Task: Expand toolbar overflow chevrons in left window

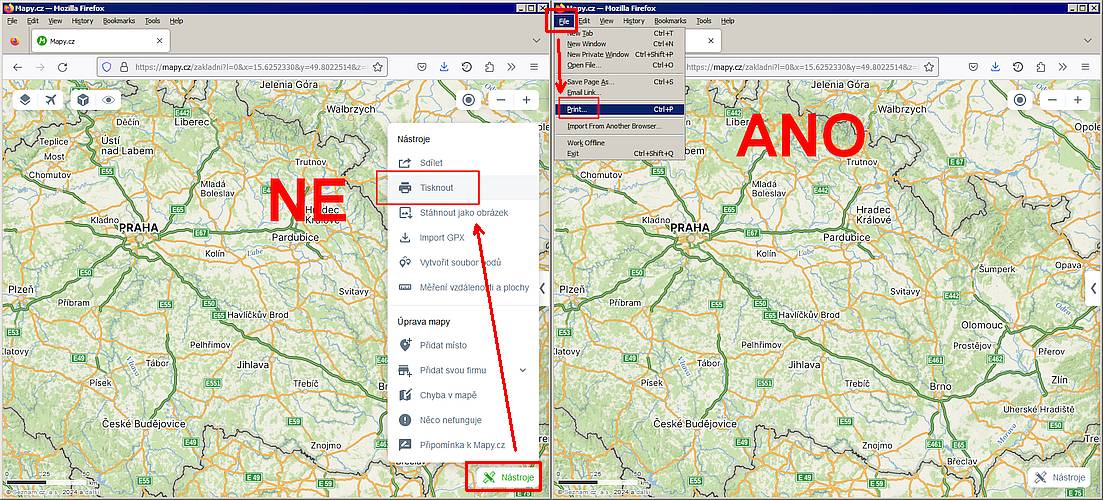Action: 511,67
